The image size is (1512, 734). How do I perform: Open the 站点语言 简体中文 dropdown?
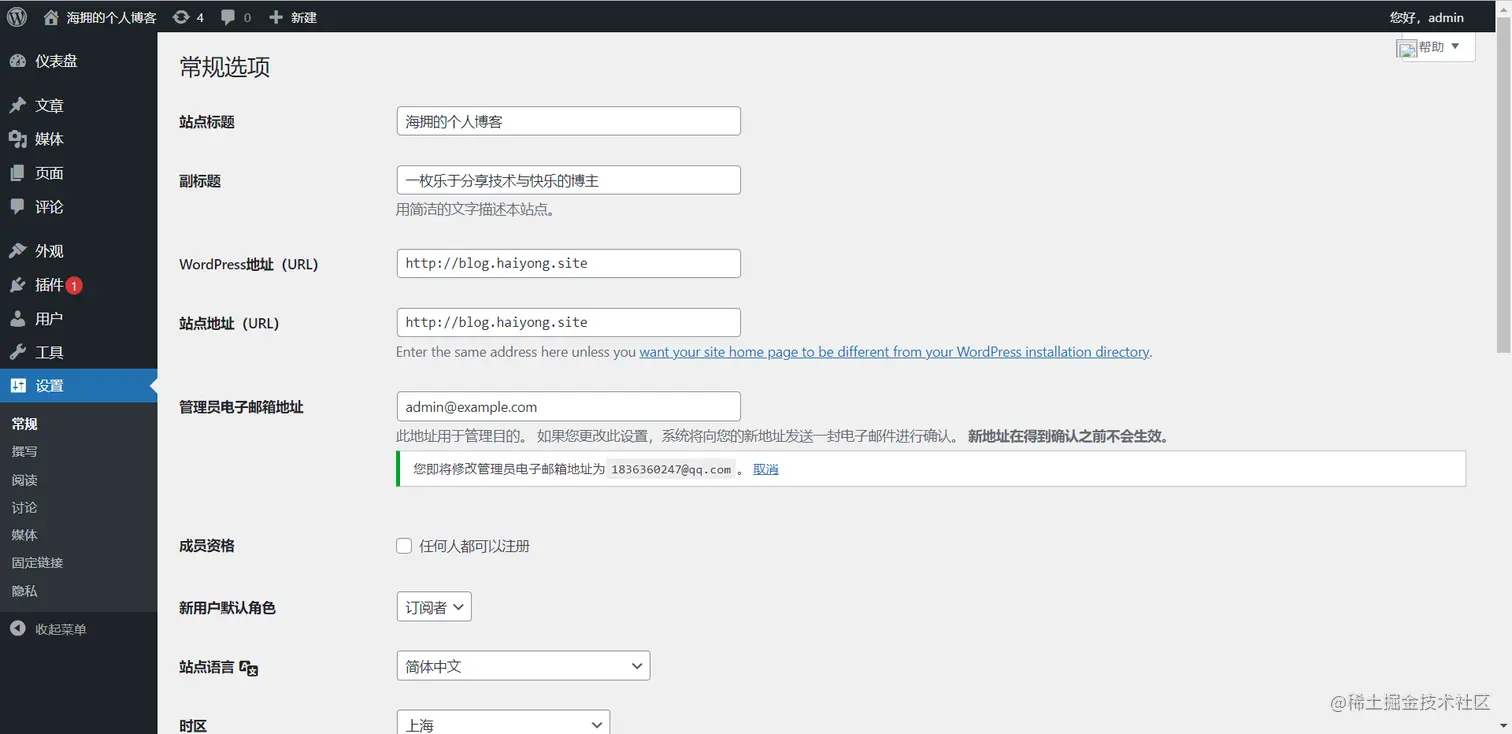point(523,666)
